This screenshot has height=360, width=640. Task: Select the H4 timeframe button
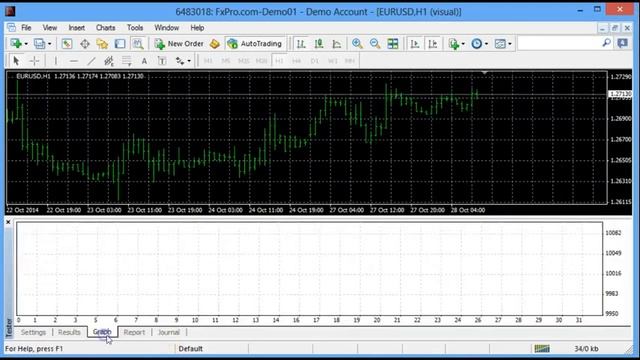click(x=296, y=61)
